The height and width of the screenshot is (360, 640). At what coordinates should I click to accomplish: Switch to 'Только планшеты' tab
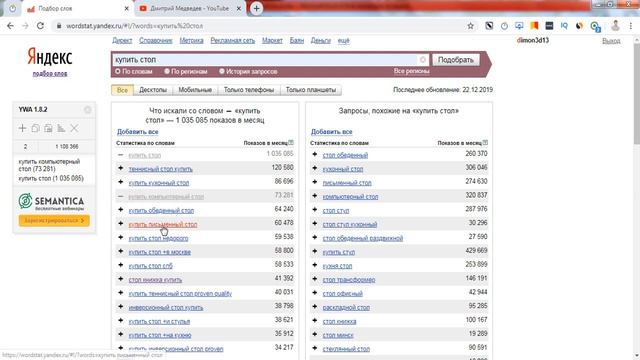pyautogui.click(x=311, y=90)
